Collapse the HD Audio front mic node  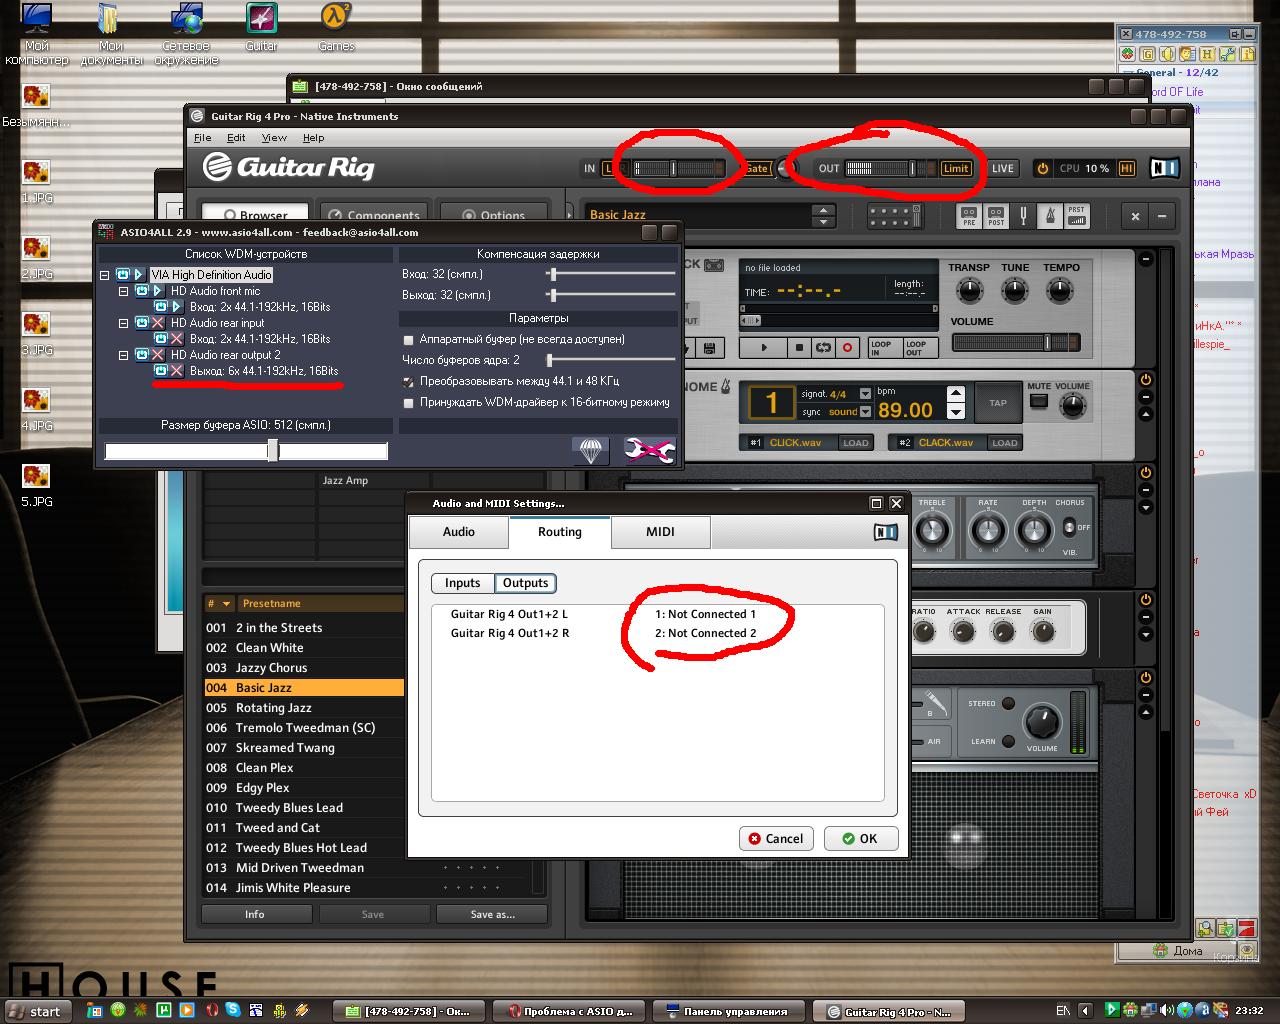pyautogui.click(x=124, y=292)
